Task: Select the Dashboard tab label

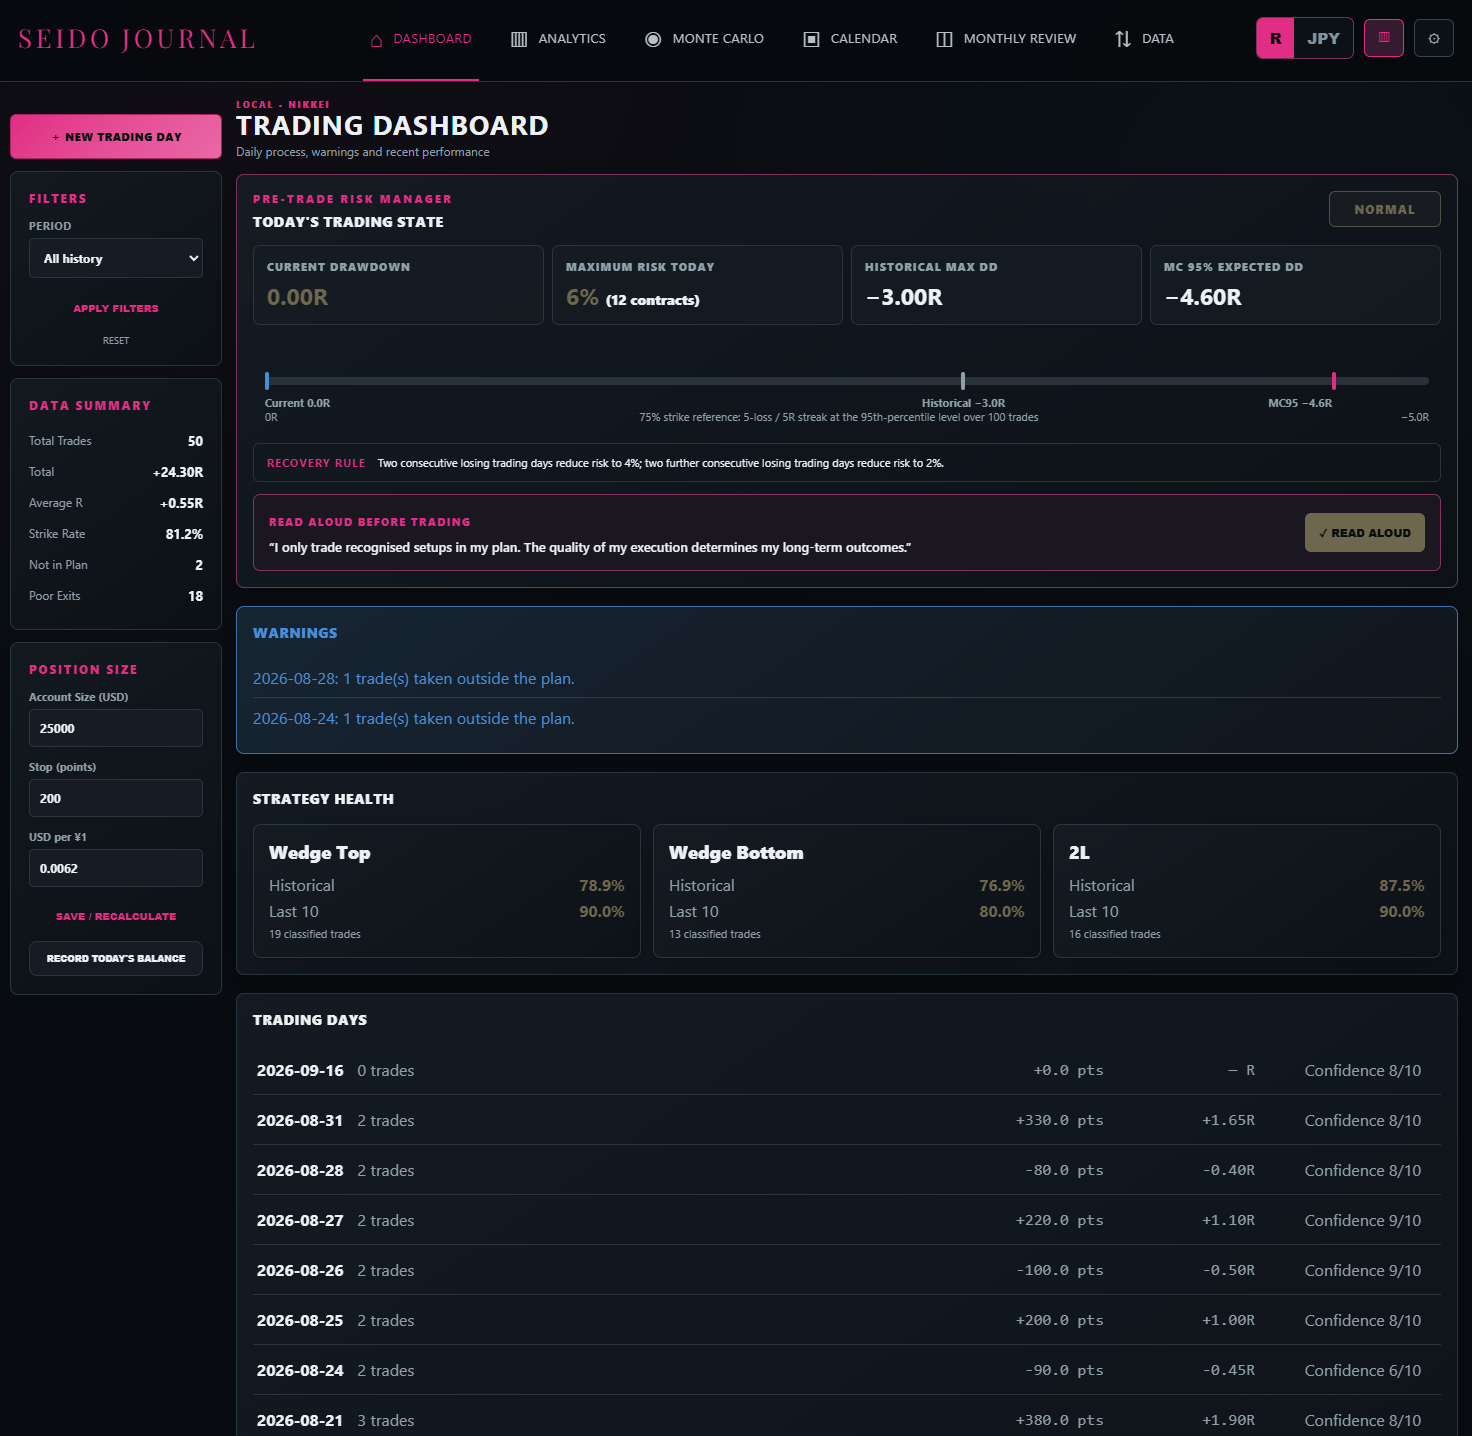Action: 432,39
